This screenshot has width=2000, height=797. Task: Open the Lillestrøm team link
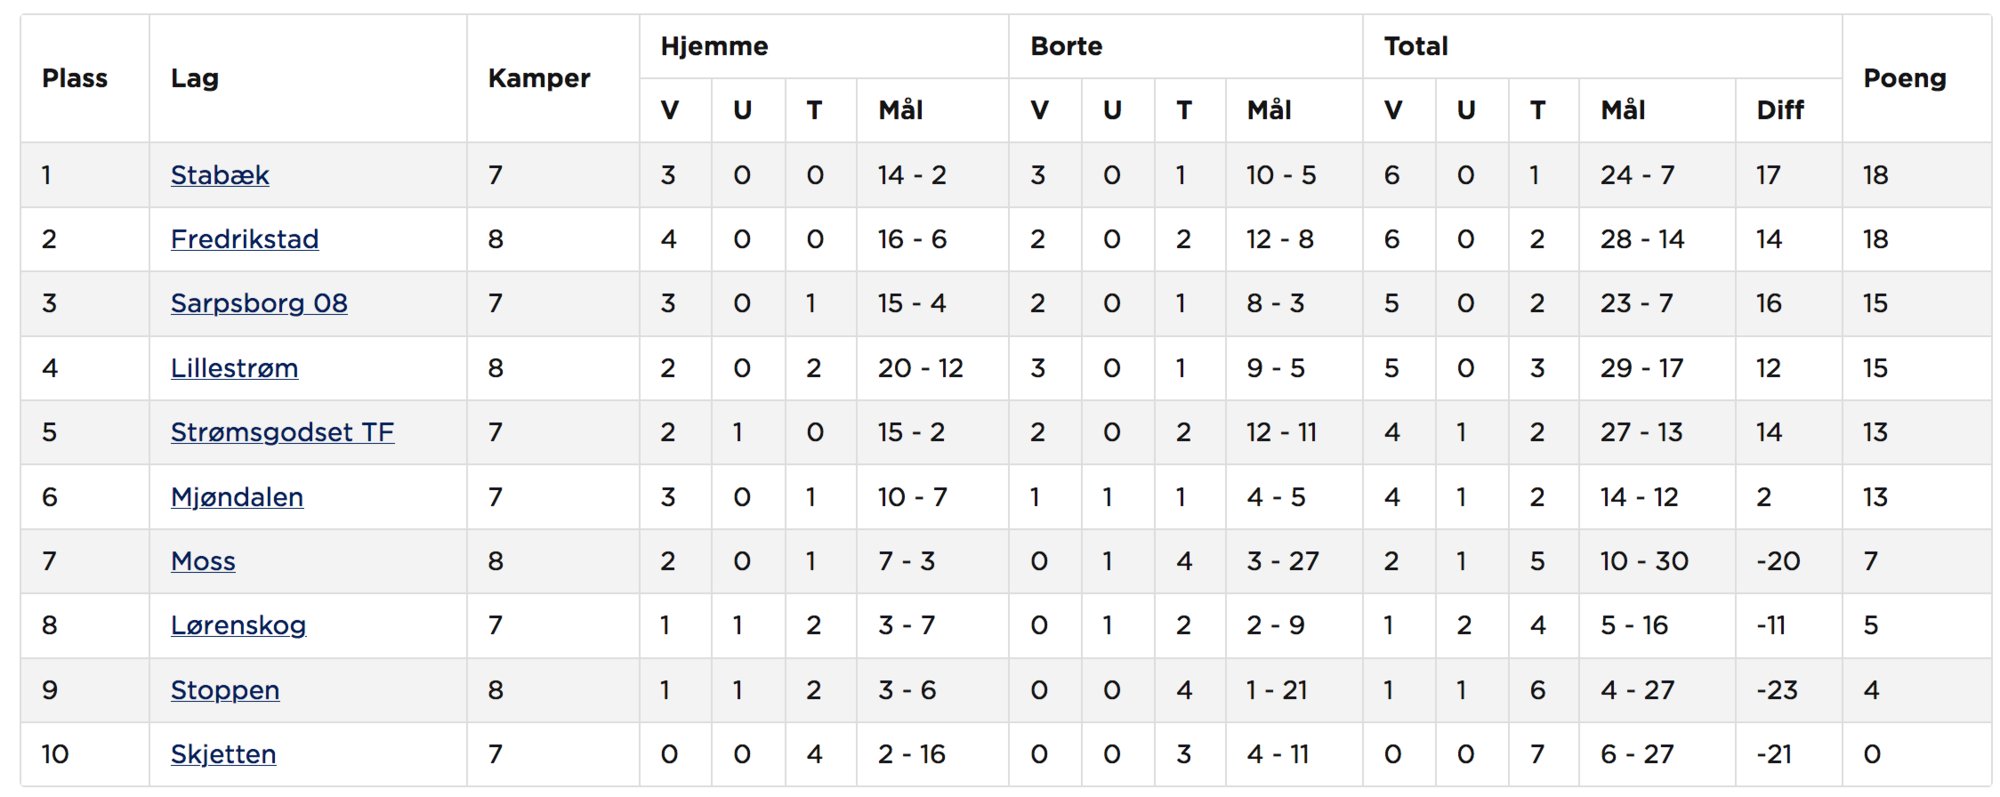pyautogui.click(x=234, y=368)
